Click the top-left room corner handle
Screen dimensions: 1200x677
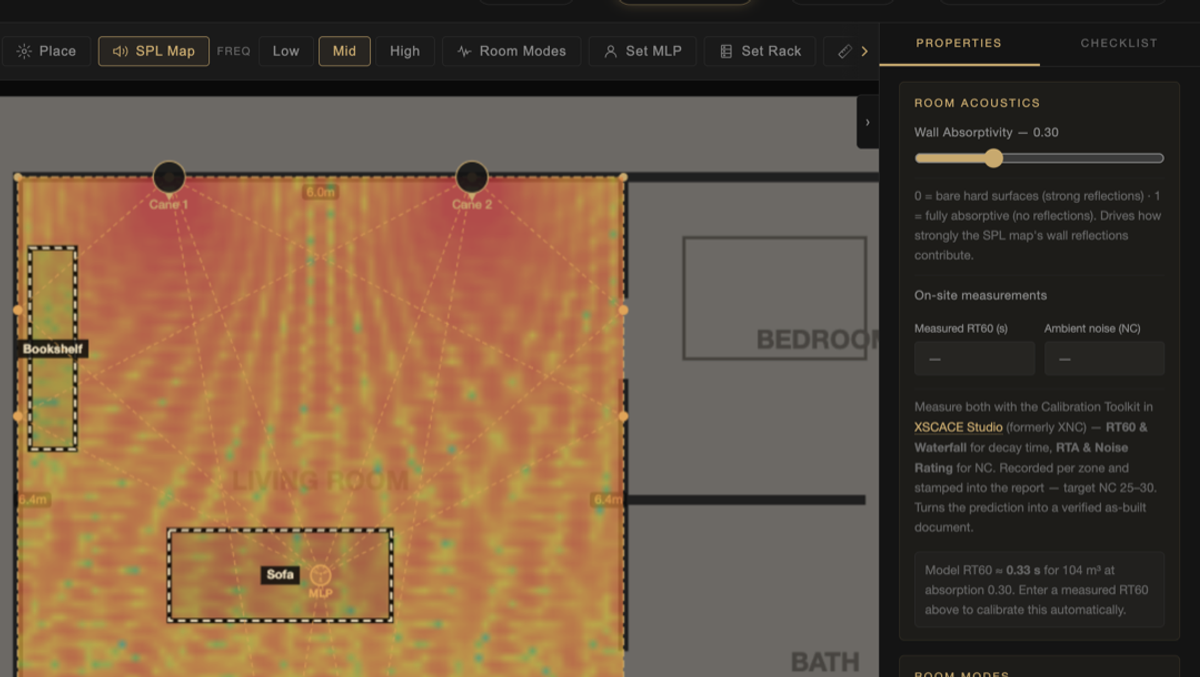18,178
